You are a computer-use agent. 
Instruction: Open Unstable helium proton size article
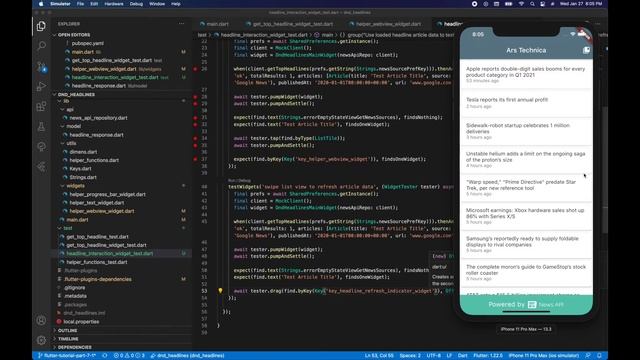[x=526, y=159]
